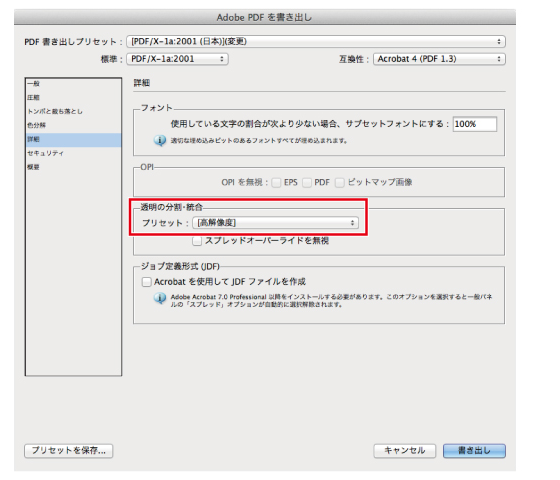Open the 互換性 Acrobat 4 dropdown

click(x=439, y=59)
